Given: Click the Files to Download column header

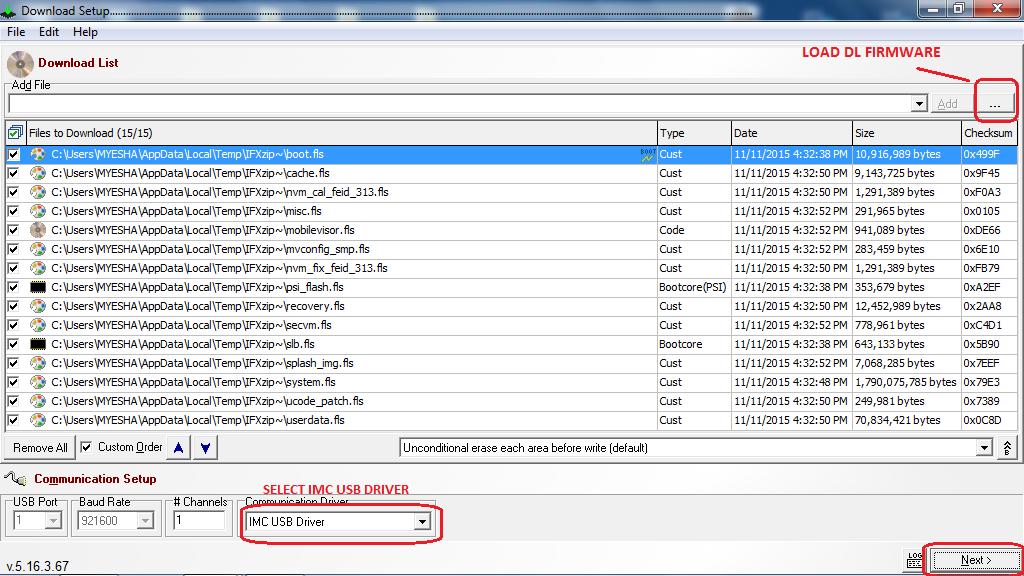Looking at the screenshot, I should coord(342,133).
